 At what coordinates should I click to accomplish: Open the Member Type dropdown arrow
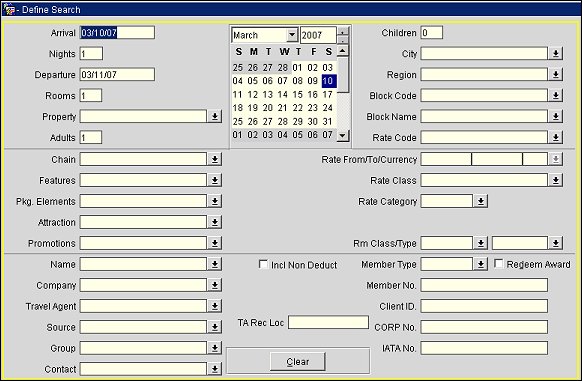coord(480,264)
